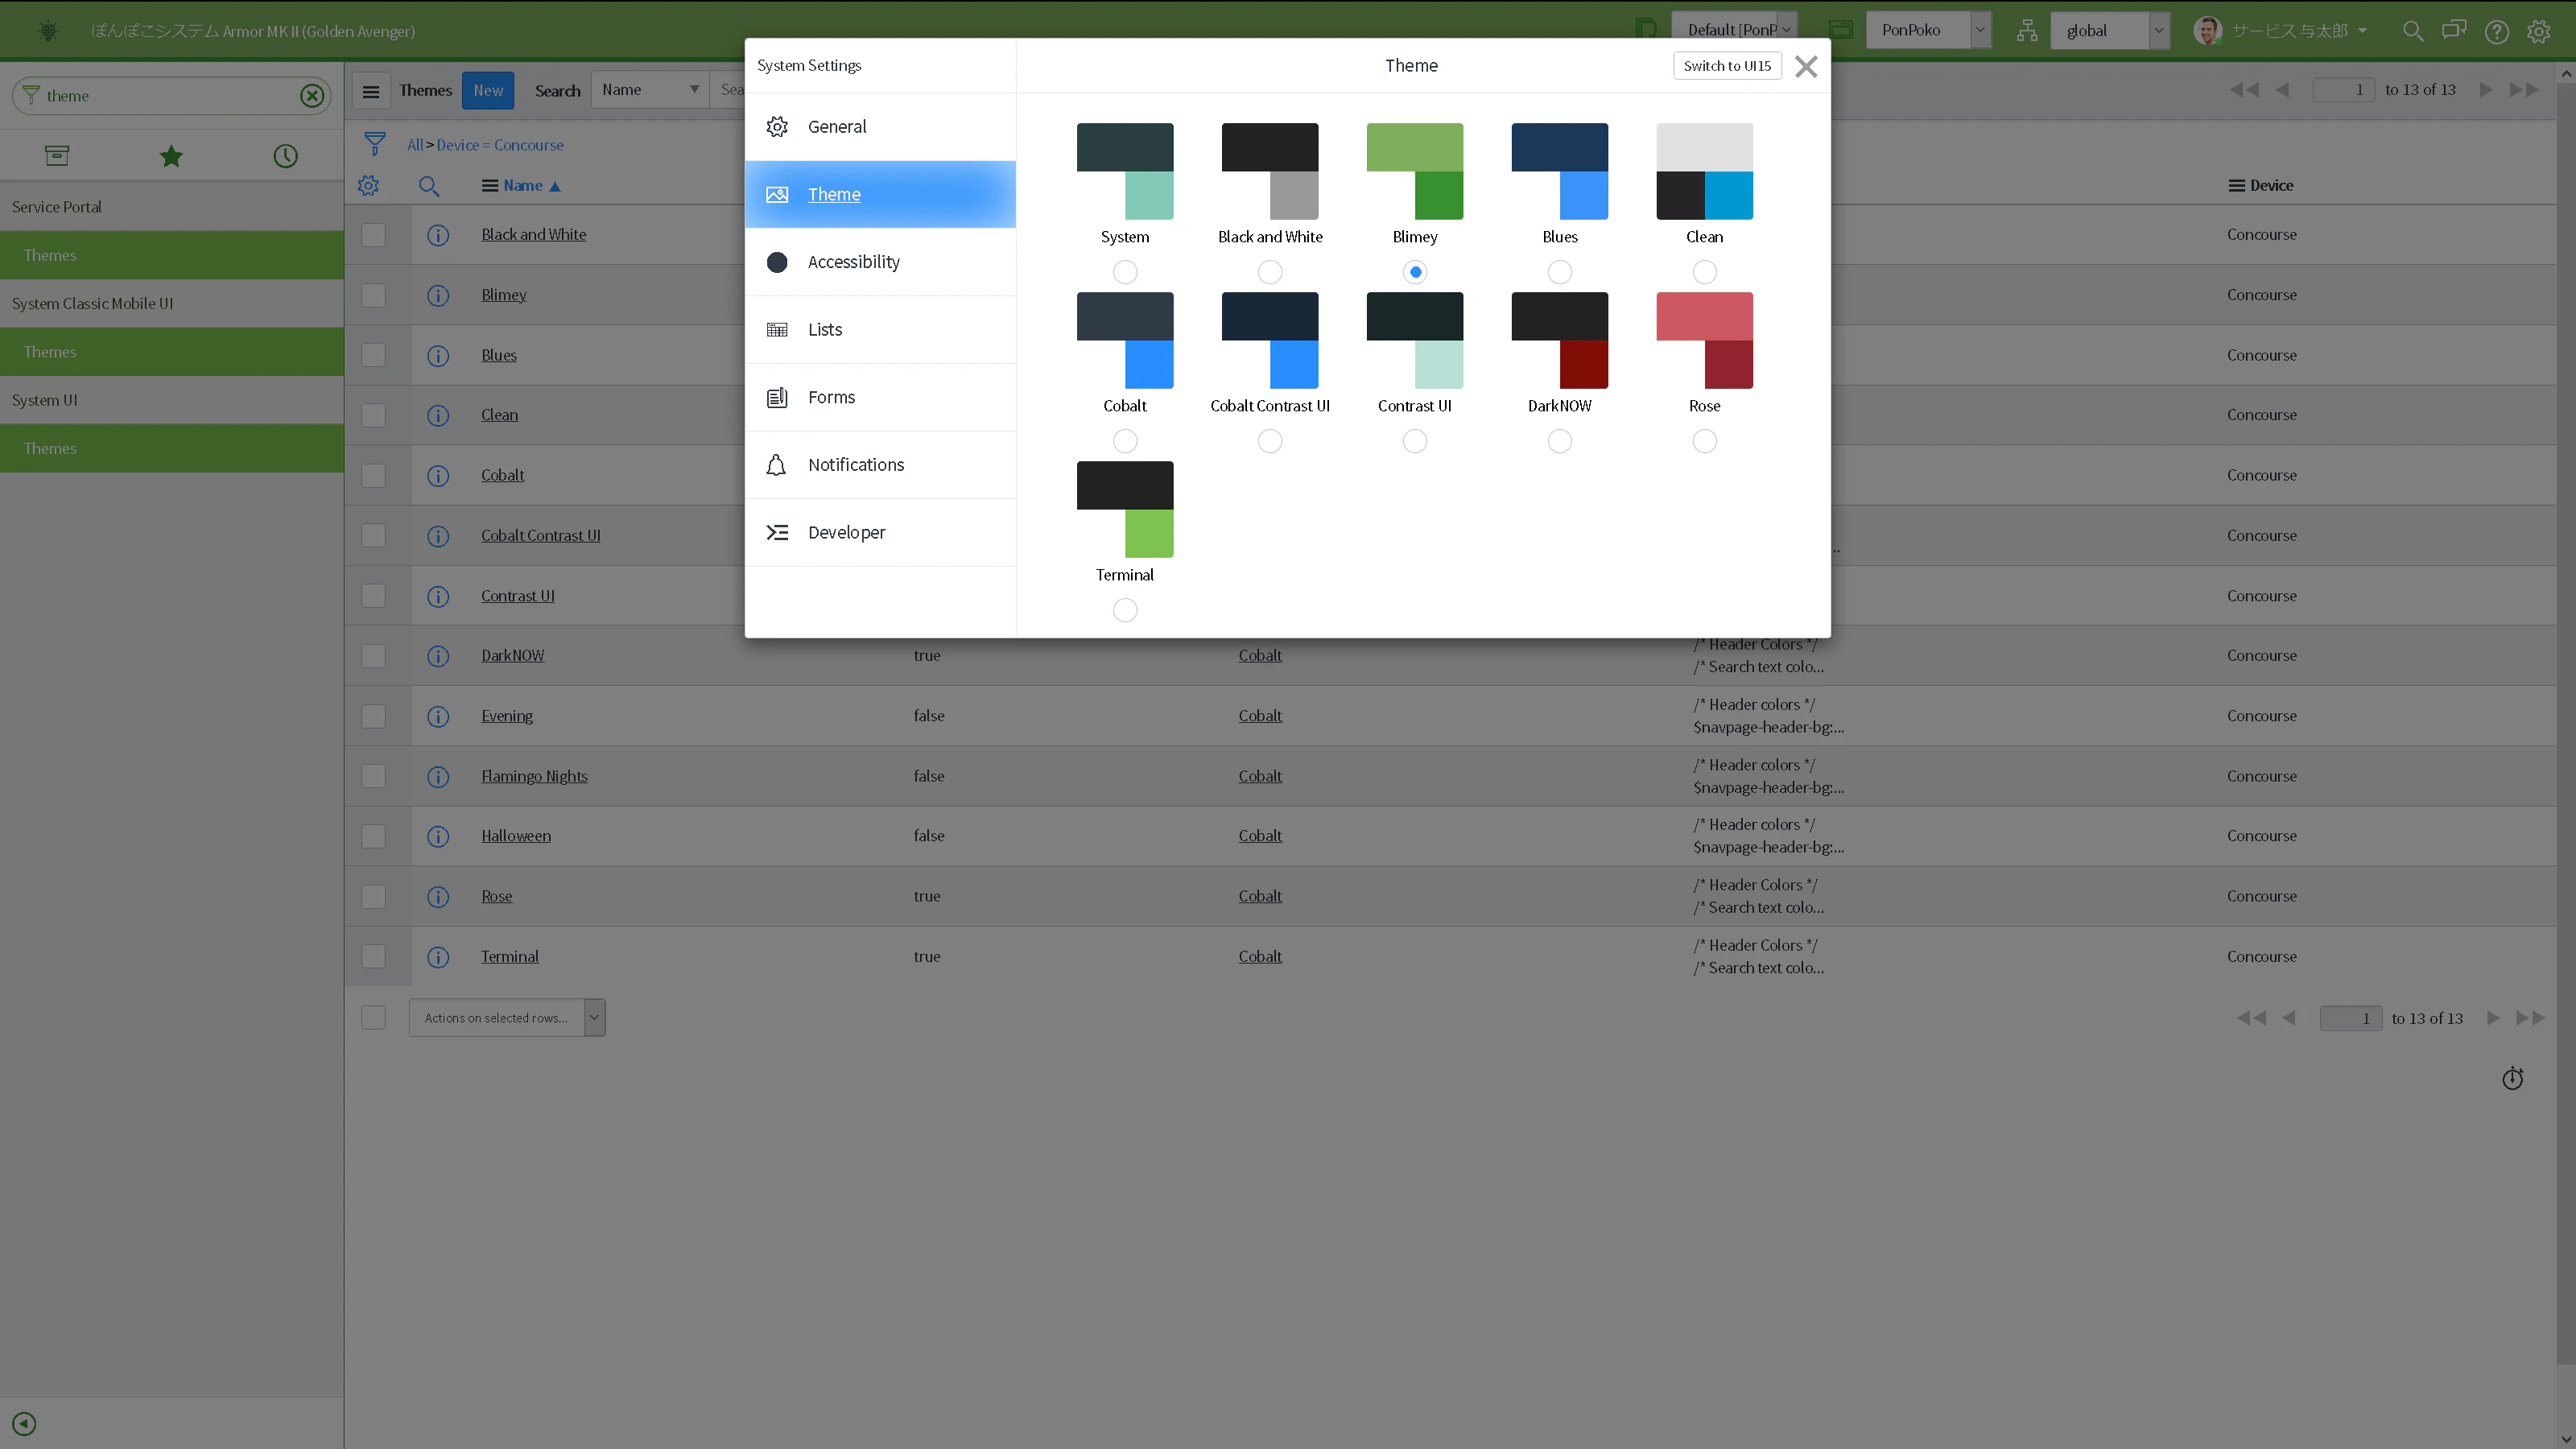
Task: Select the Blimey theme radio button
Action: click(1415, 272)
